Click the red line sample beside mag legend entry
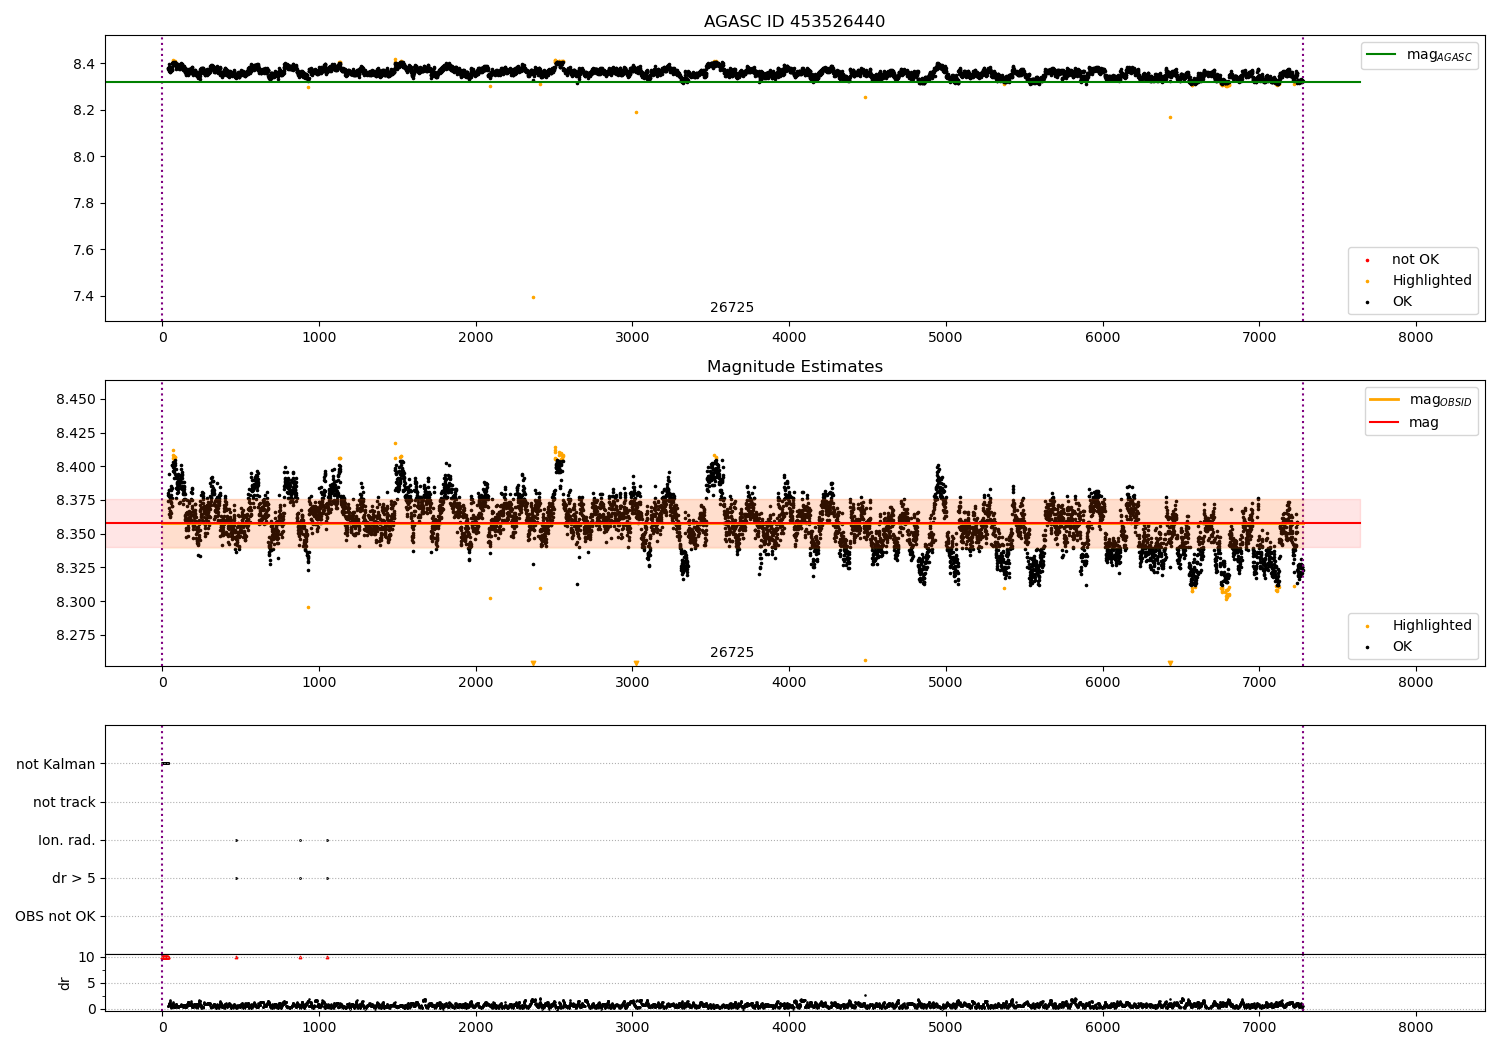Screen dimensions: 1500x1050 [x=1384, y=423]
